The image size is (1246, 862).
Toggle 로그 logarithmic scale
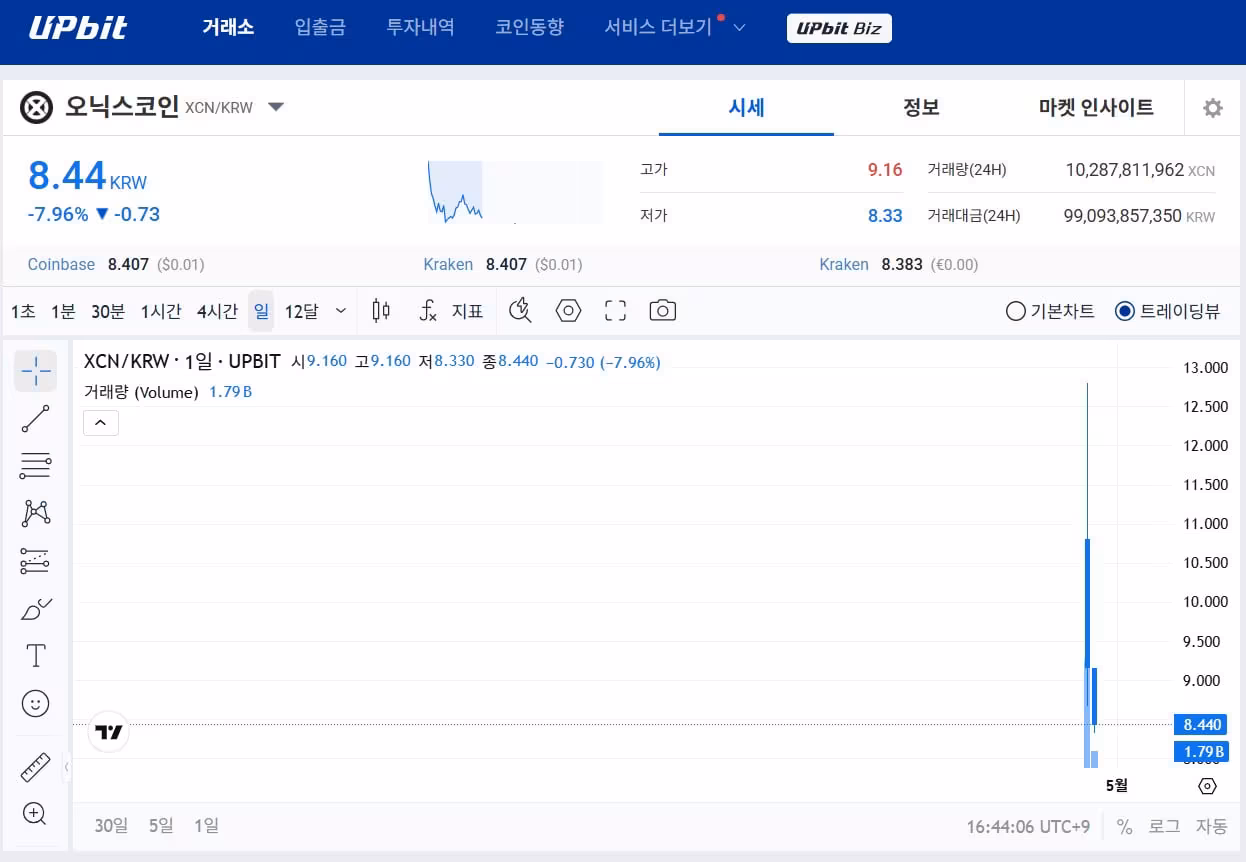point(1163,826)
